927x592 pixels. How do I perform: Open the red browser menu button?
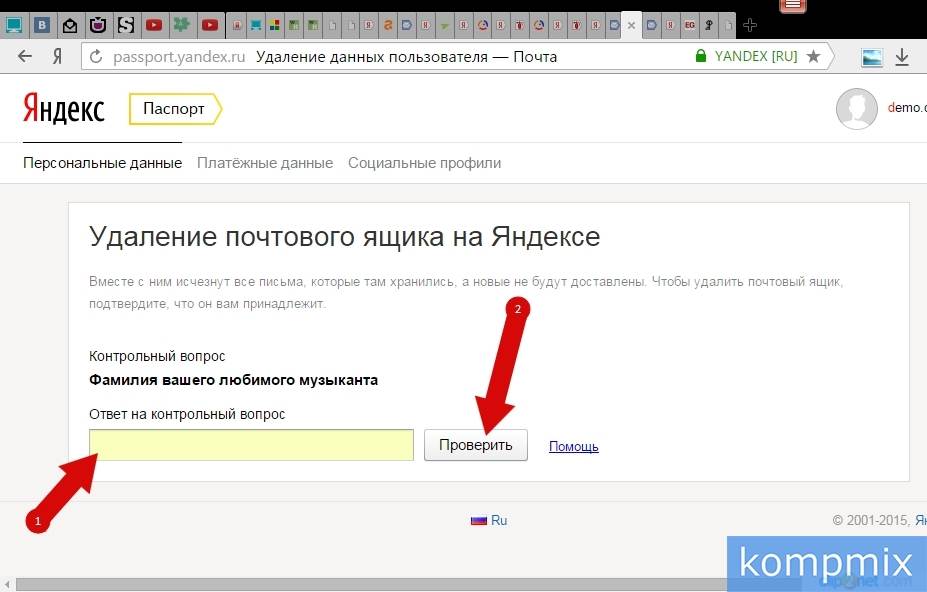coord(793,5)
